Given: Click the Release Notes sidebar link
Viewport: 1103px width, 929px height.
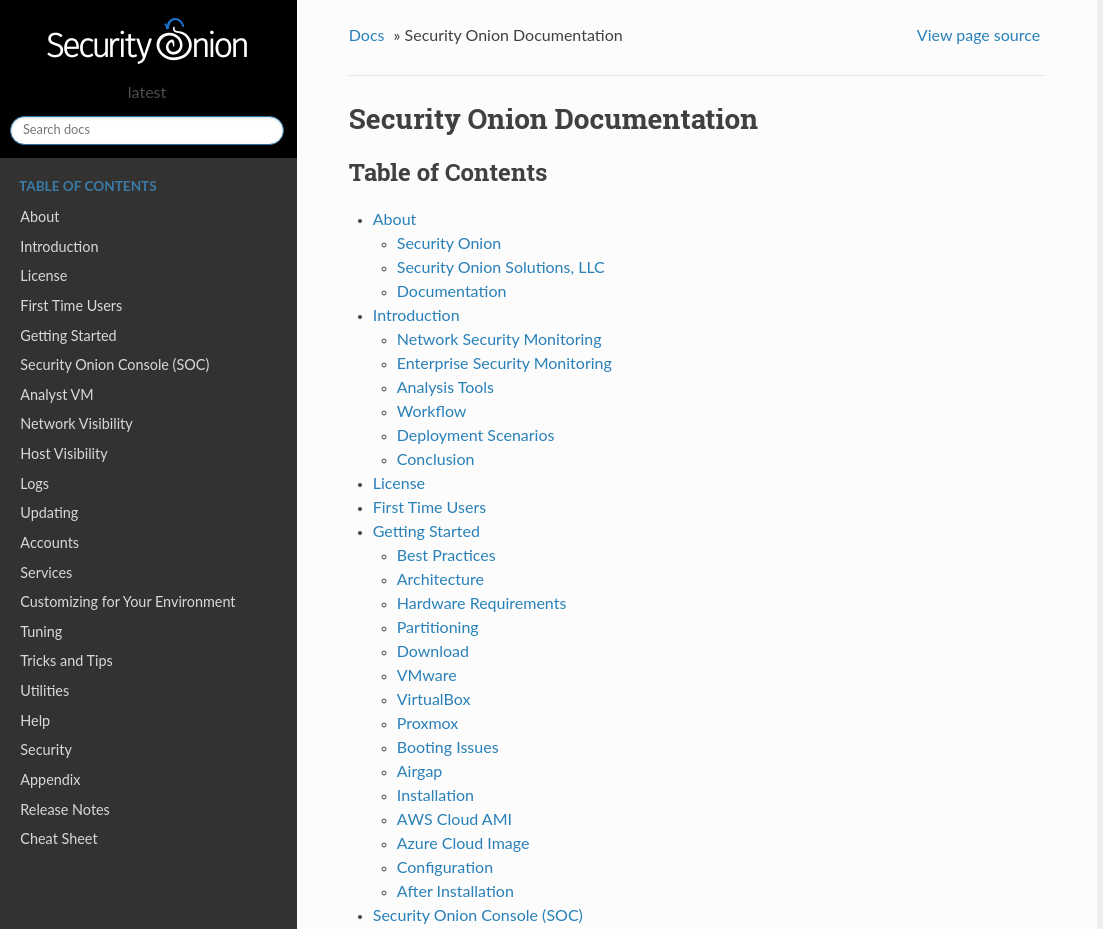Looking at the screenshot, I should point(64,810).
